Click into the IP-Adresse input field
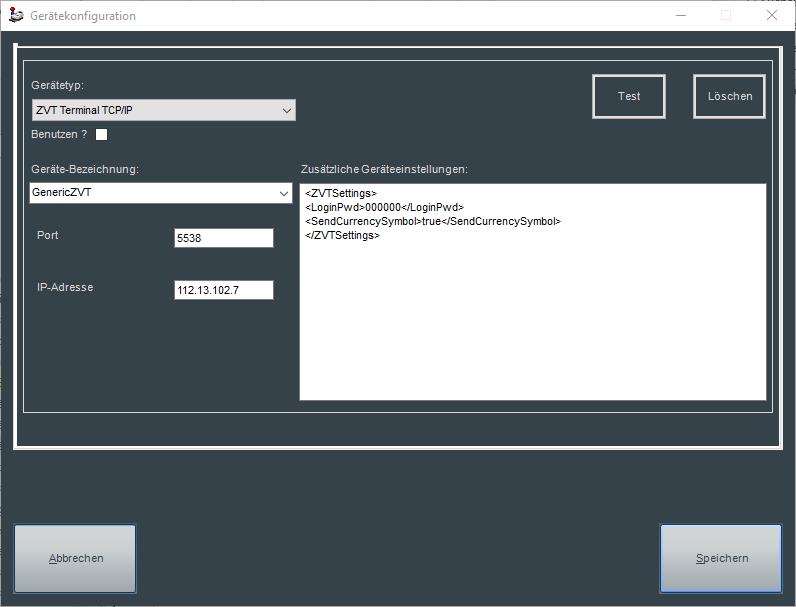 pyautogui.click(x=223, y=290)
